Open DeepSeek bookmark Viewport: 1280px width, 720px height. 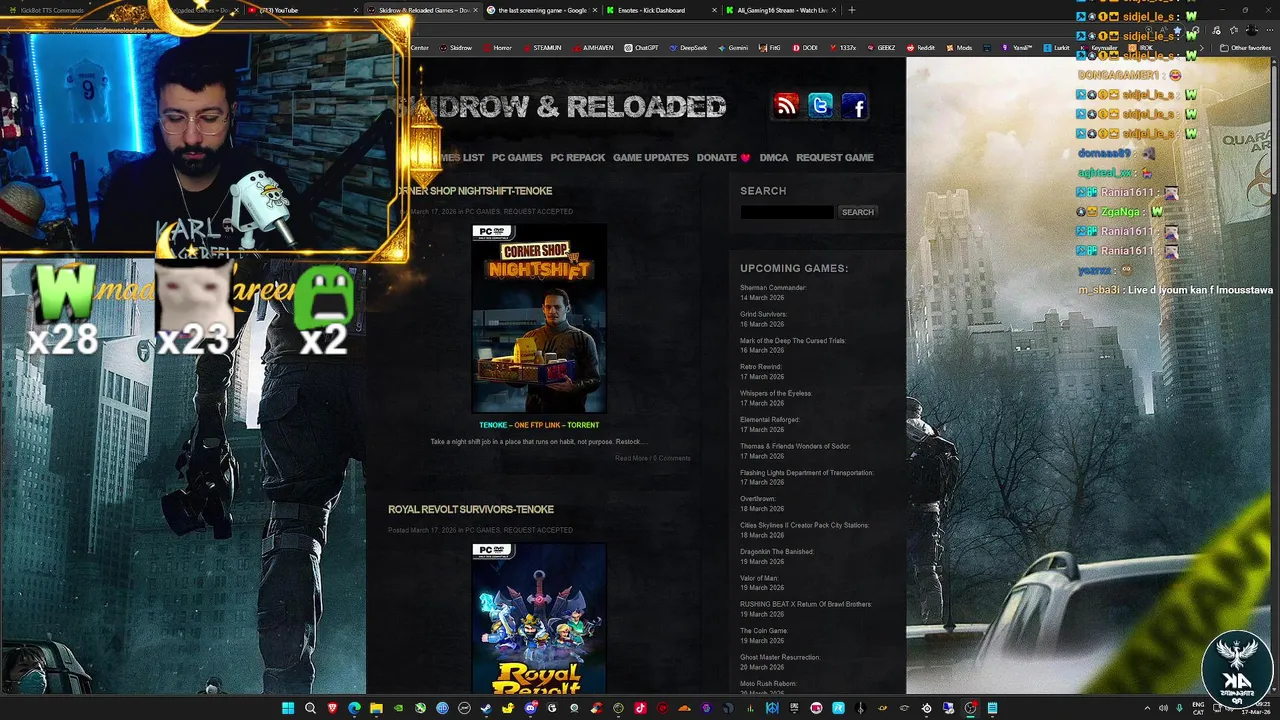coord(688,48)
